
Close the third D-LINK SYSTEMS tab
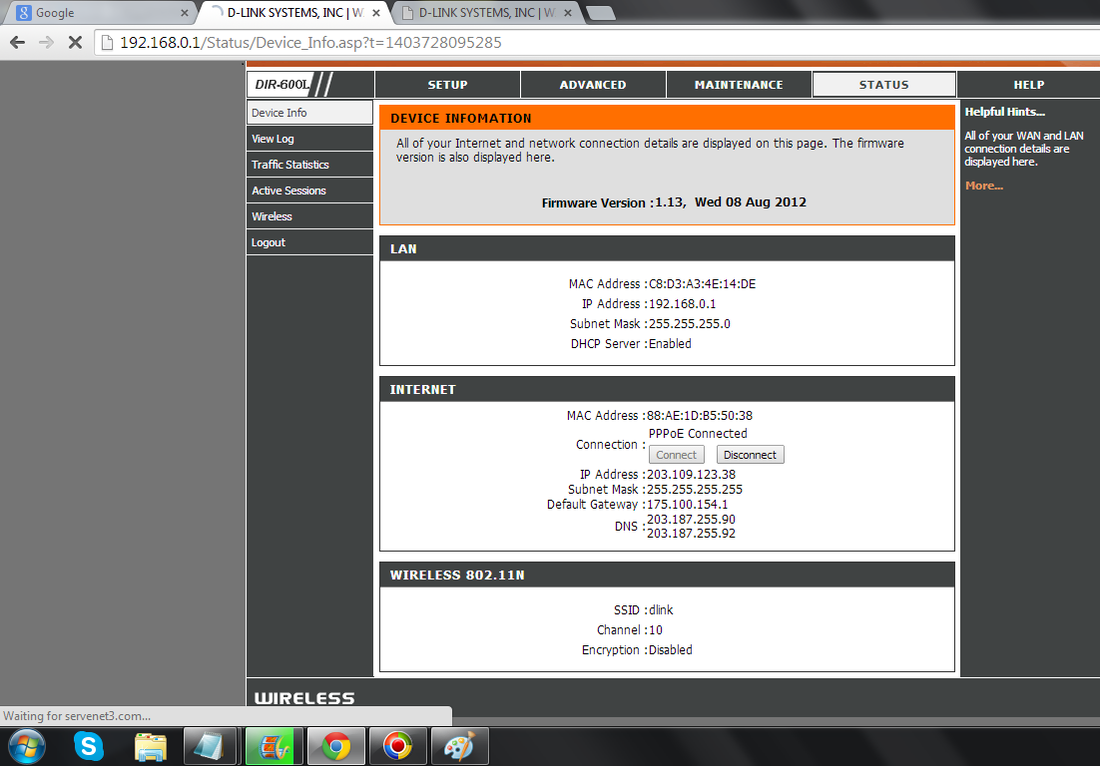(x=568, y=13)
